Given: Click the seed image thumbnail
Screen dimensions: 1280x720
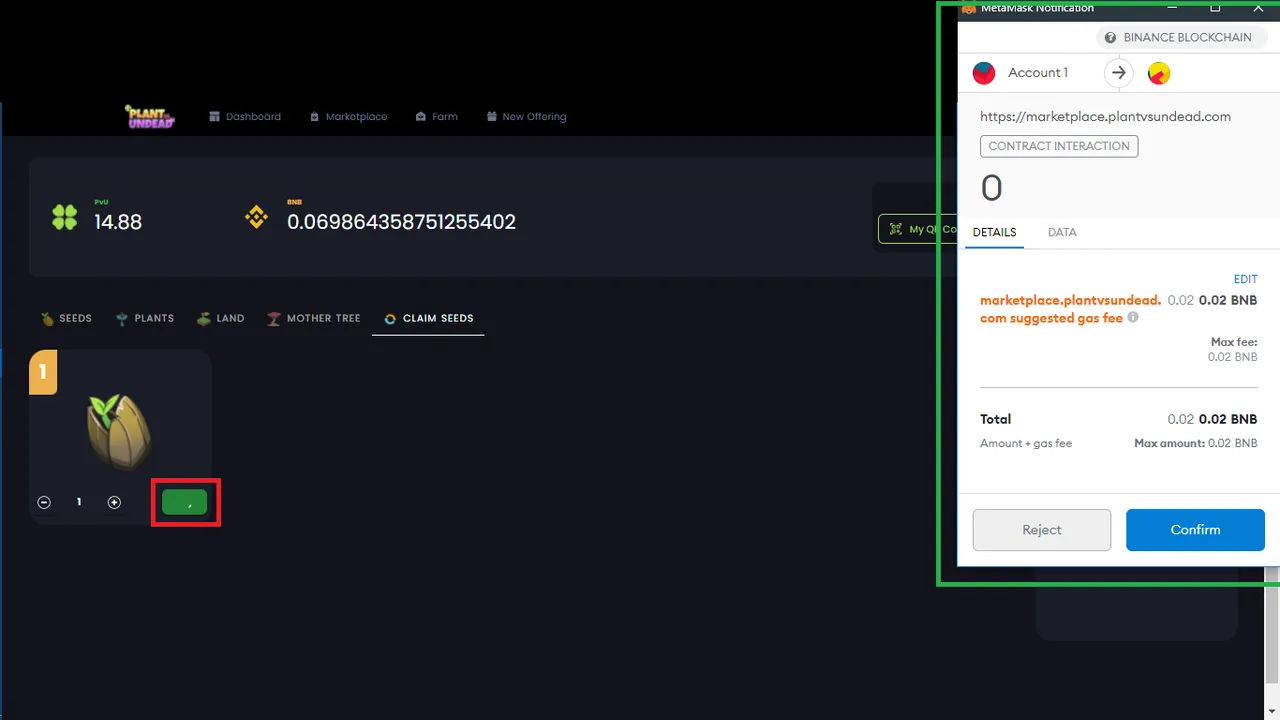Looking at the screenshot, I should [x=120, y=432].
